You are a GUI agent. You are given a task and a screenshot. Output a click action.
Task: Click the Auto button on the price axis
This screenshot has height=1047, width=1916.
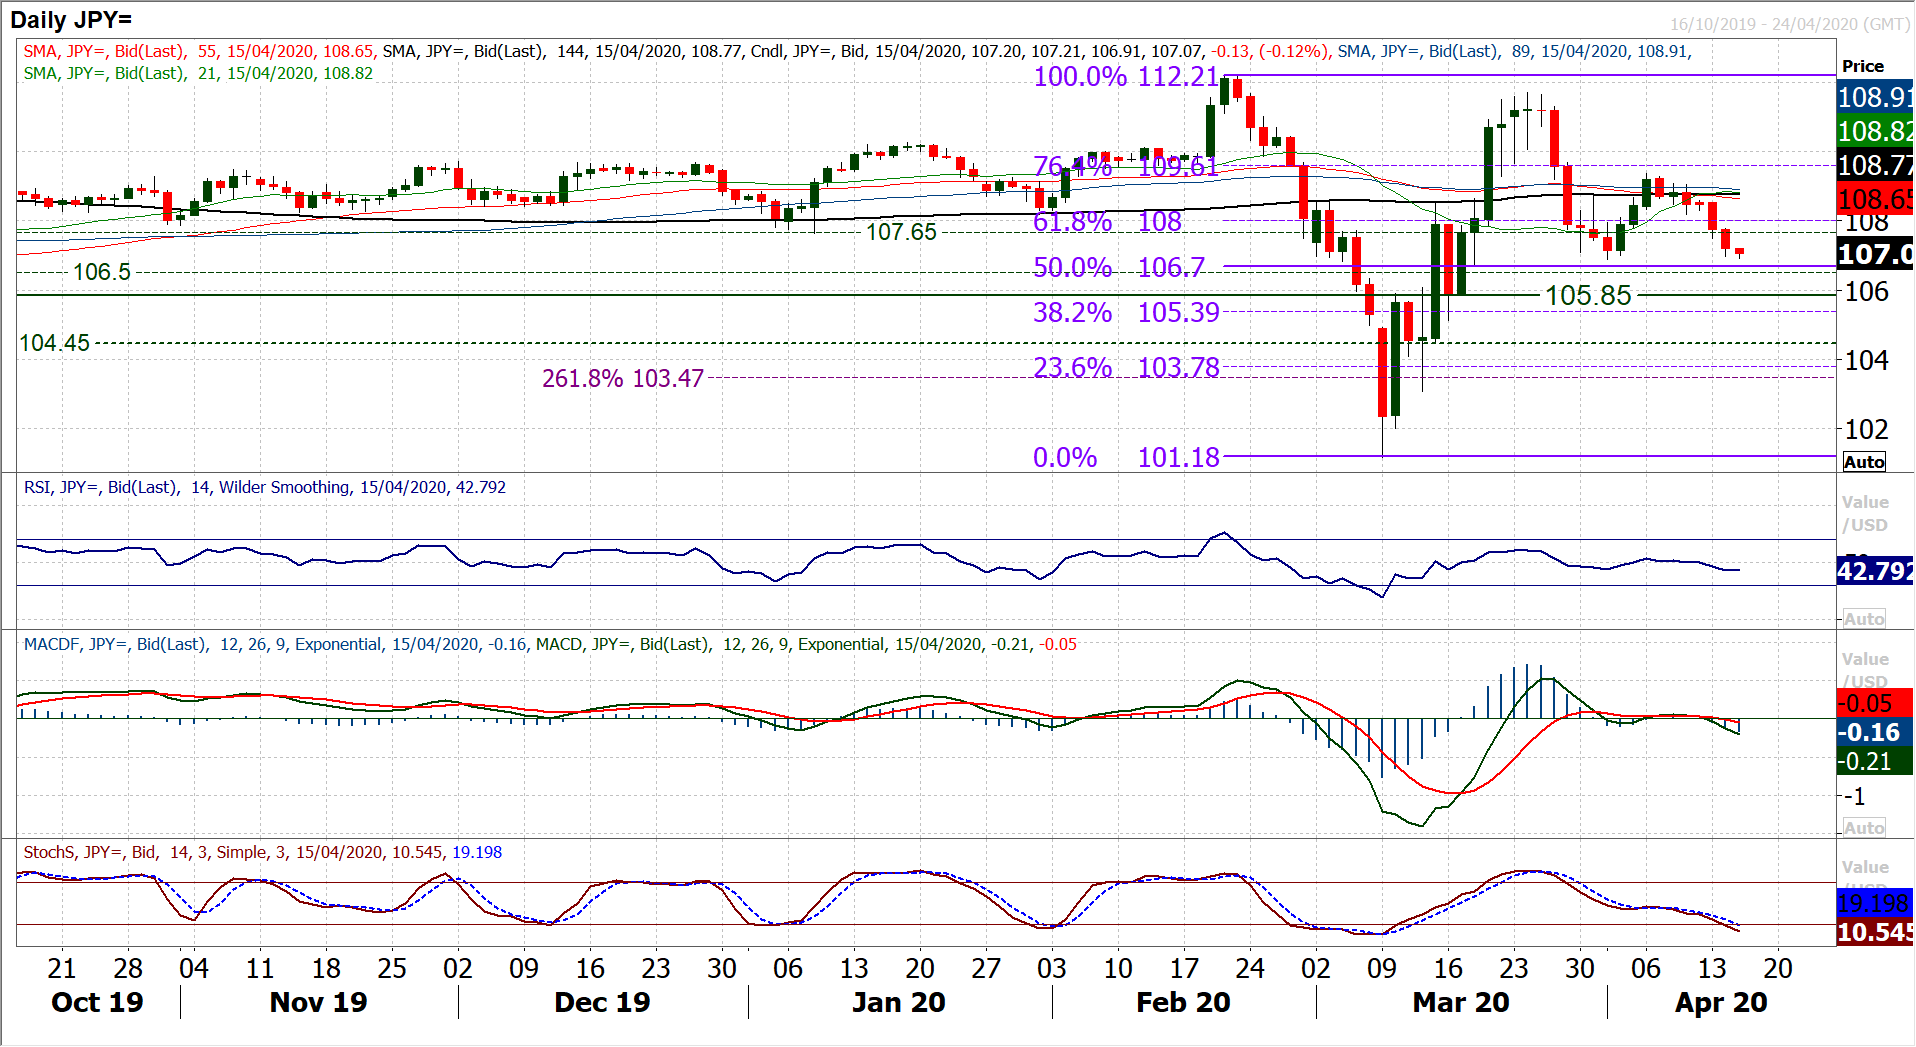coord(1864,462)
